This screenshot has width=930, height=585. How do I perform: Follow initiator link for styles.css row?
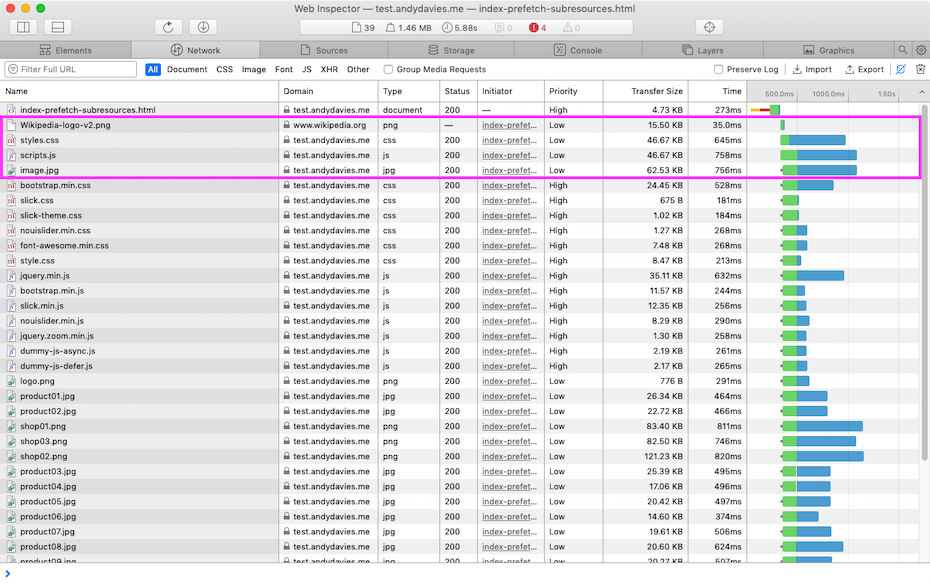coord(509,141)
